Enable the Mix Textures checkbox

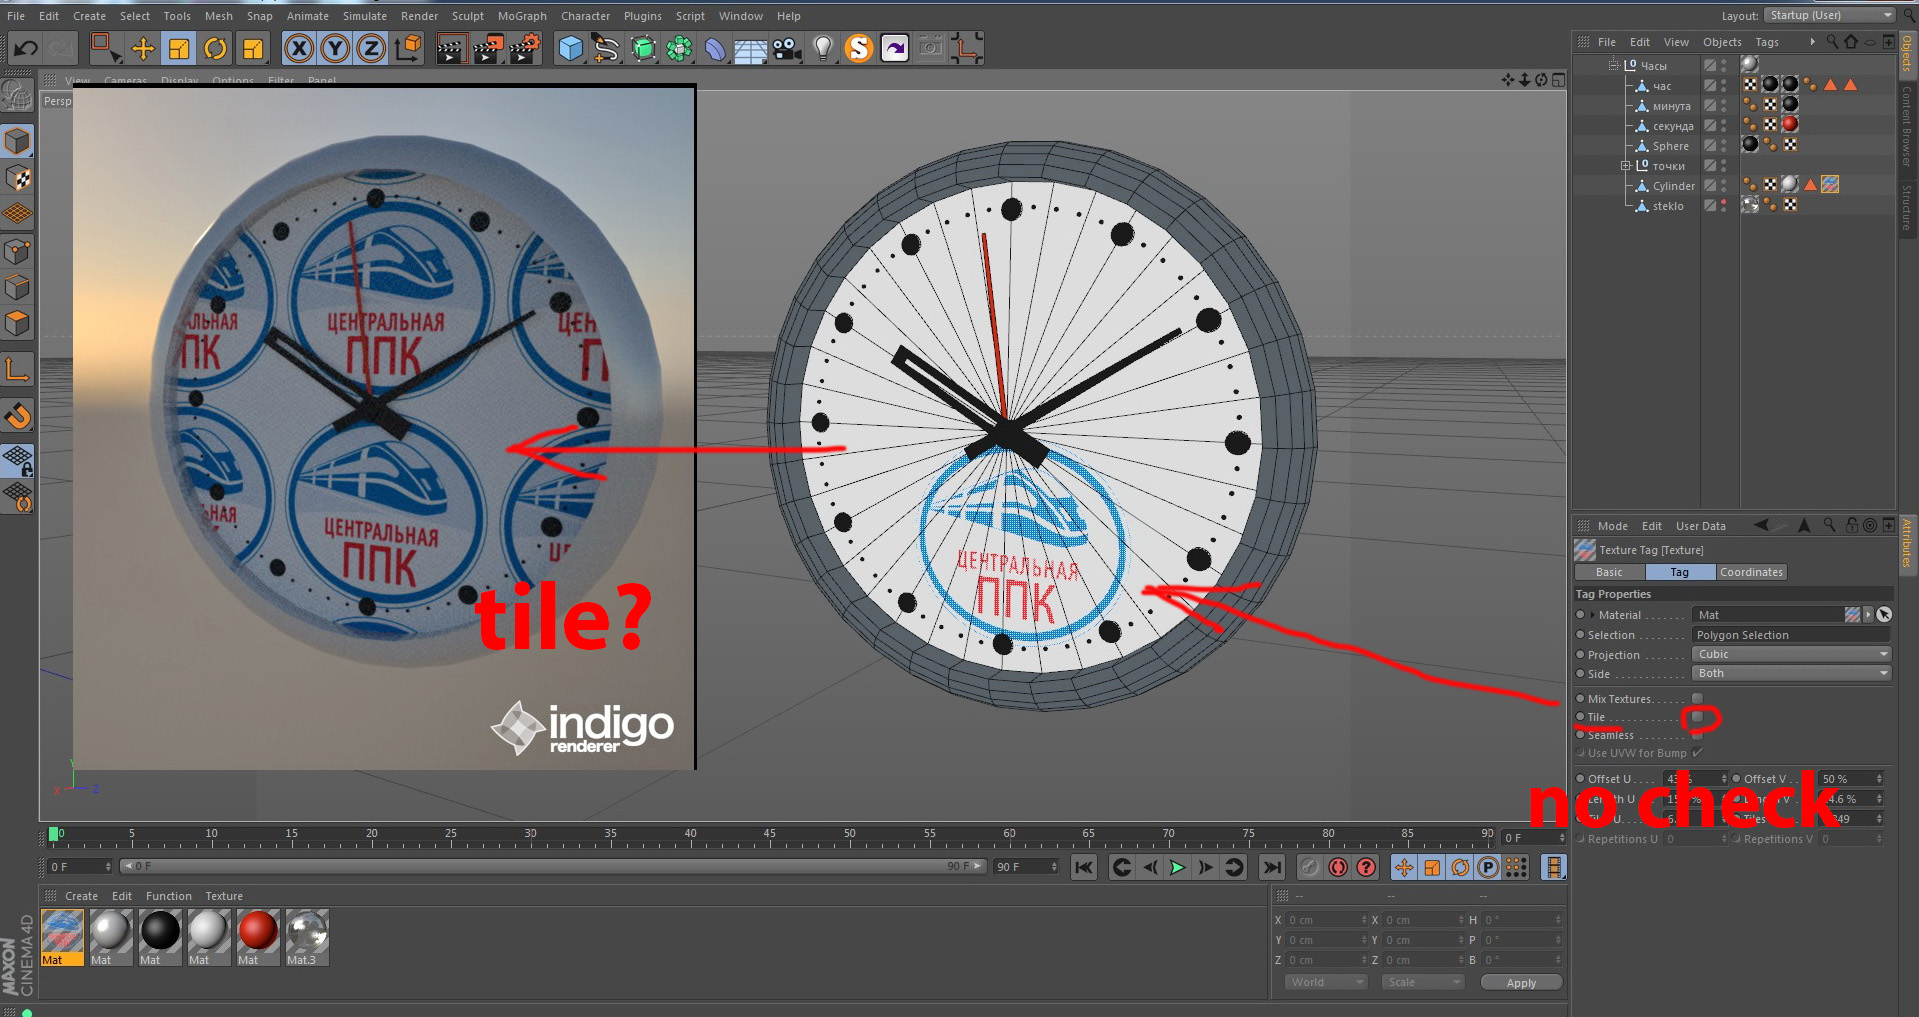click(x=1697, y=699)
